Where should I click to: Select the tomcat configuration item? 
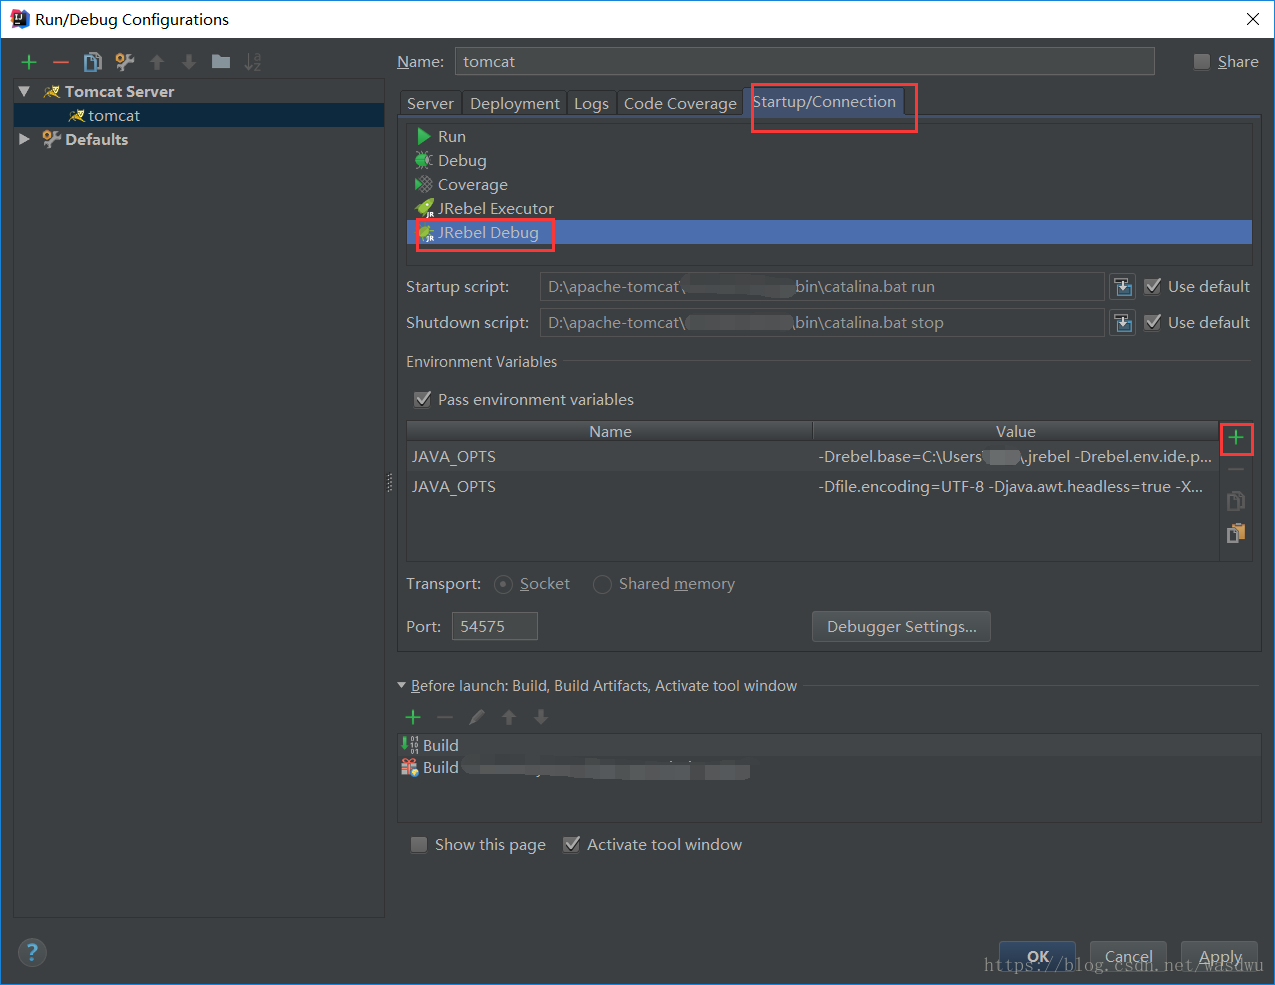pos(199,115)
